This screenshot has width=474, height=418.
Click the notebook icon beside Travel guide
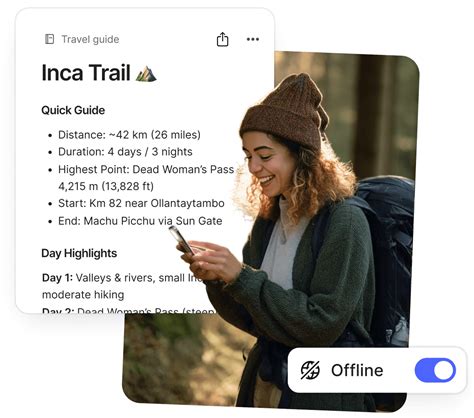click(x=49, y=39)
